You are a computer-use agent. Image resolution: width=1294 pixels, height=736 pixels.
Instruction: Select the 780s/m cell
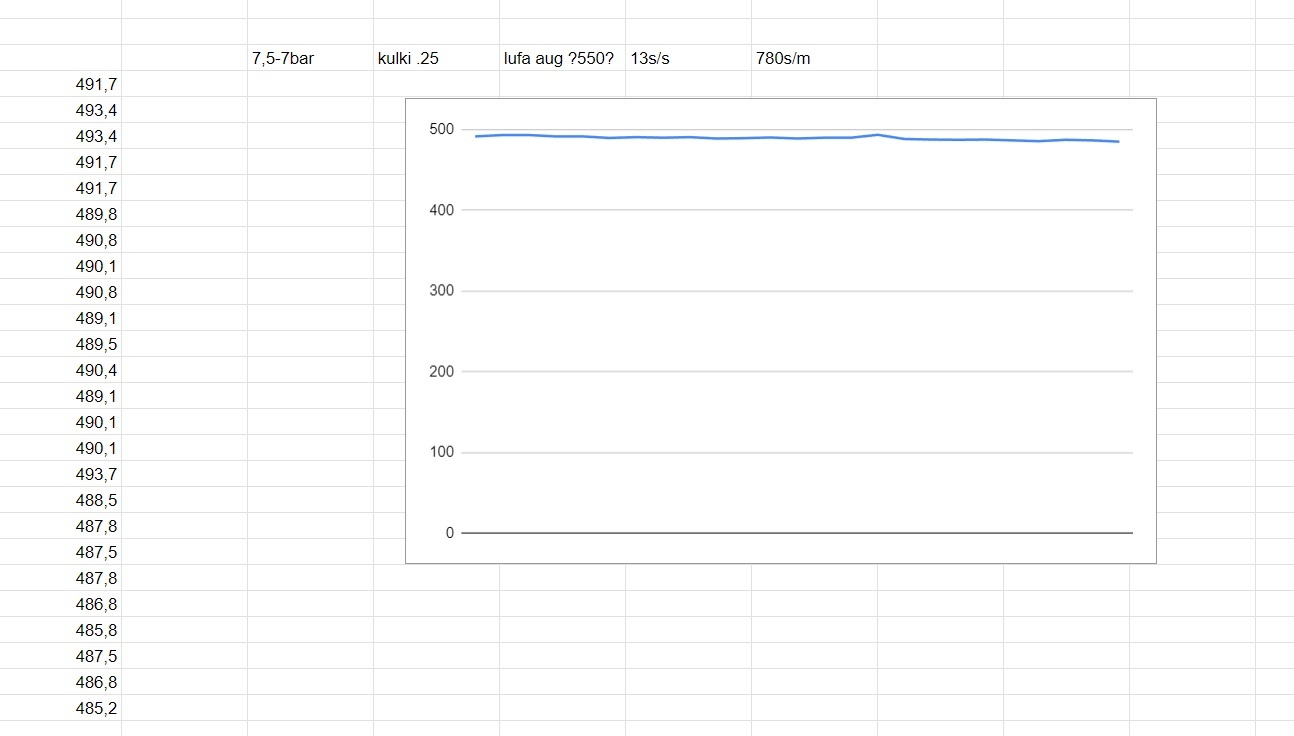pyautogui.click(x=784, y=58)
